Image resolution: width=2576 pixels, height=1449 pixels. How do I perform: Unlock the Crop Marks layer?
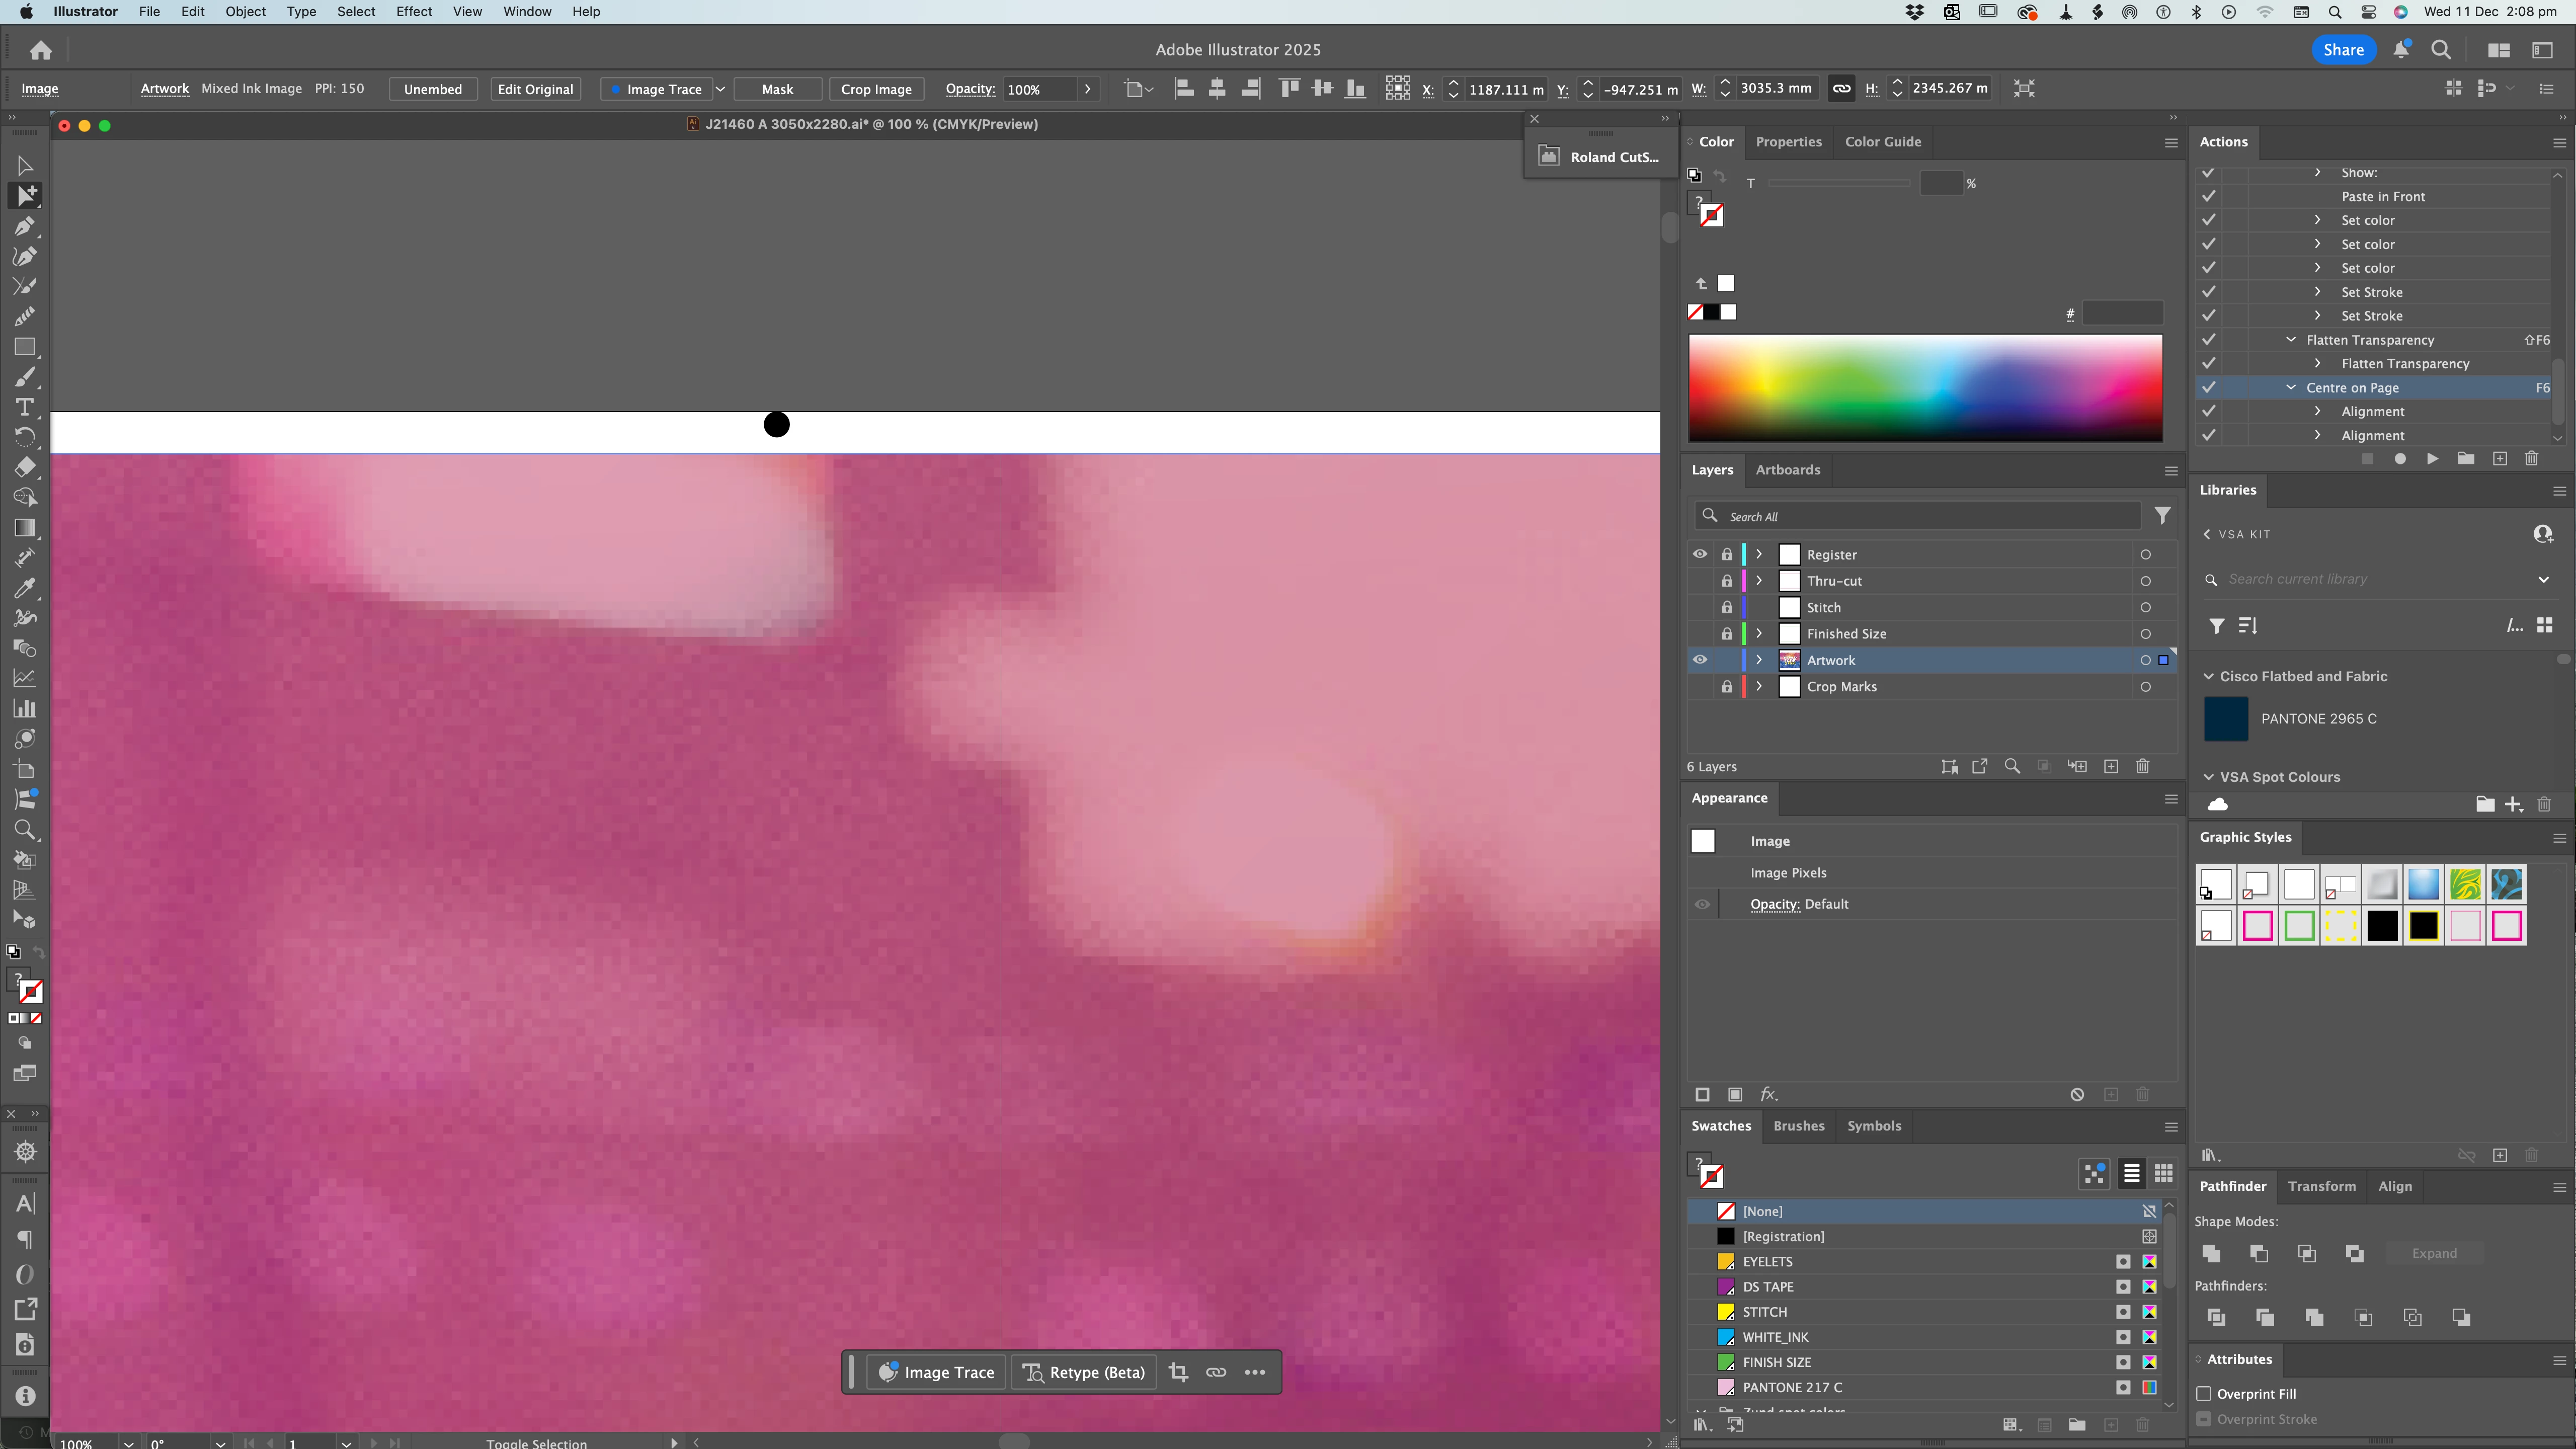(1727, 687)
